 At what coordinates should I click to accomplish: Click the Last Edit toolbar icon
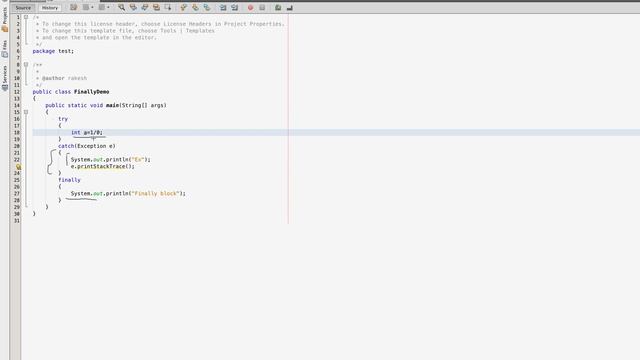point(73,7)
